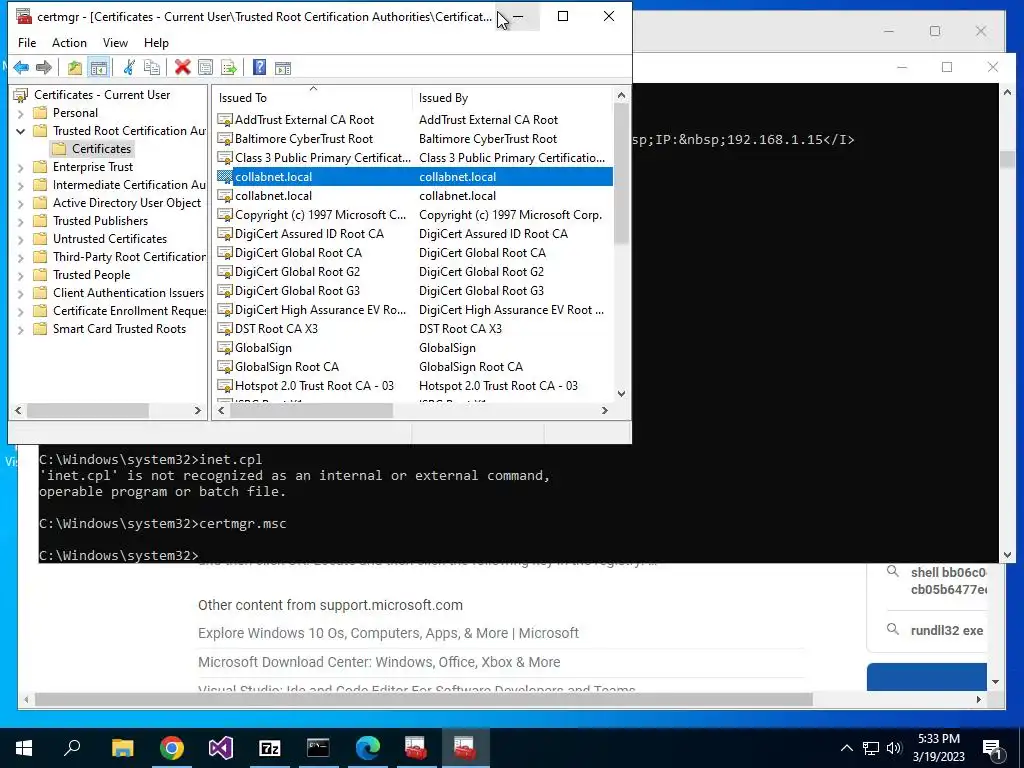Click certificate icon beside Baltimore CyberTrust Root
This screenshot has width=1024, height=768.
[225, 139]
